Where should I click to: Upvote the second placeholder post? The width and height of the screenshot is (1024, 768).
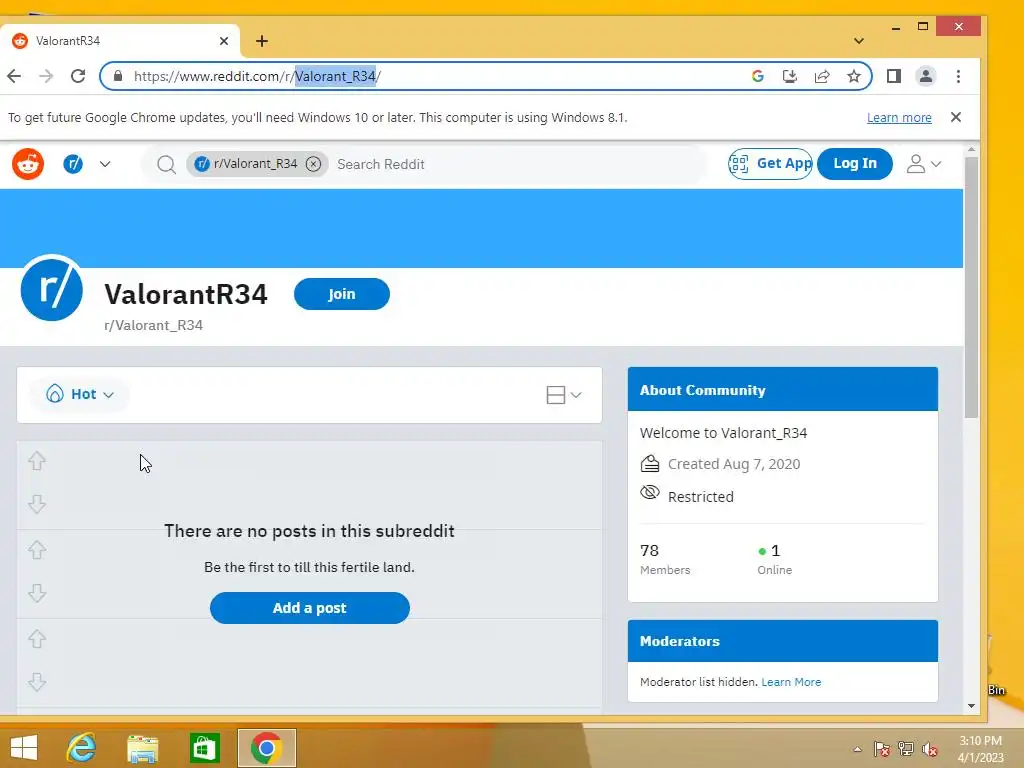(x=37, y=550)
